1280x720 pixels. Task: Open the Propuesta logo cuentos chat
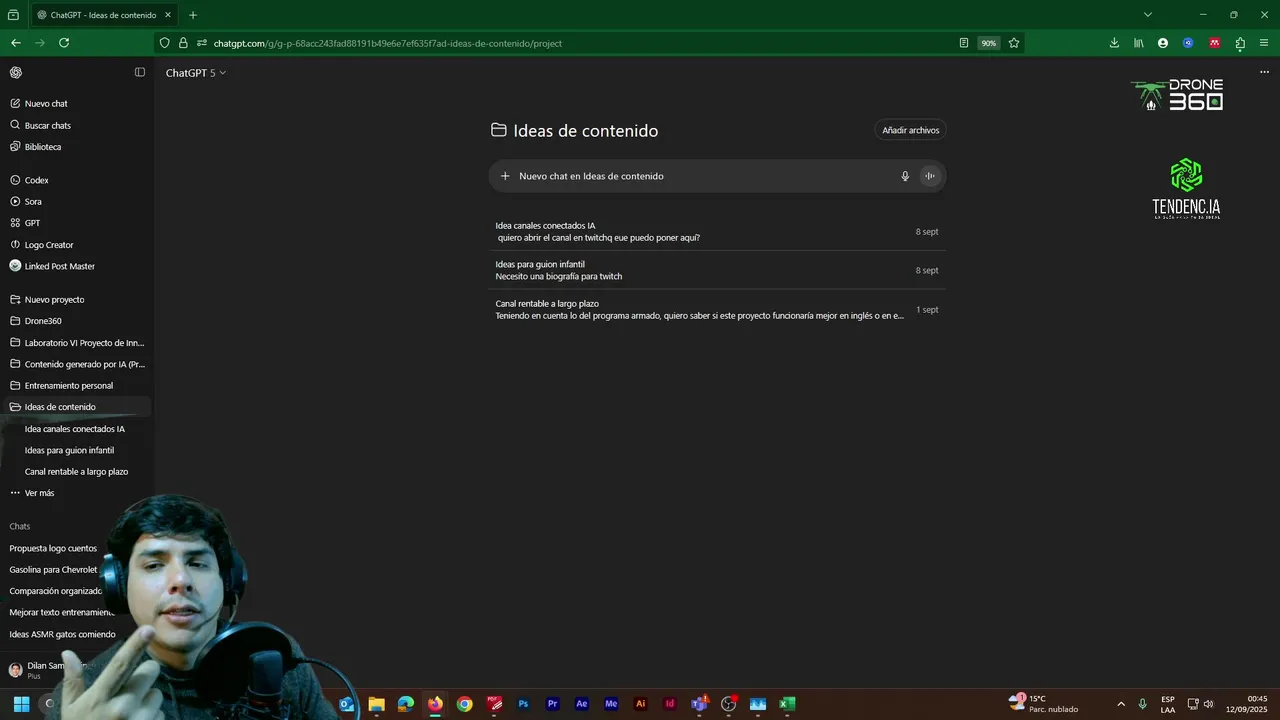click(x=53, y=548)
